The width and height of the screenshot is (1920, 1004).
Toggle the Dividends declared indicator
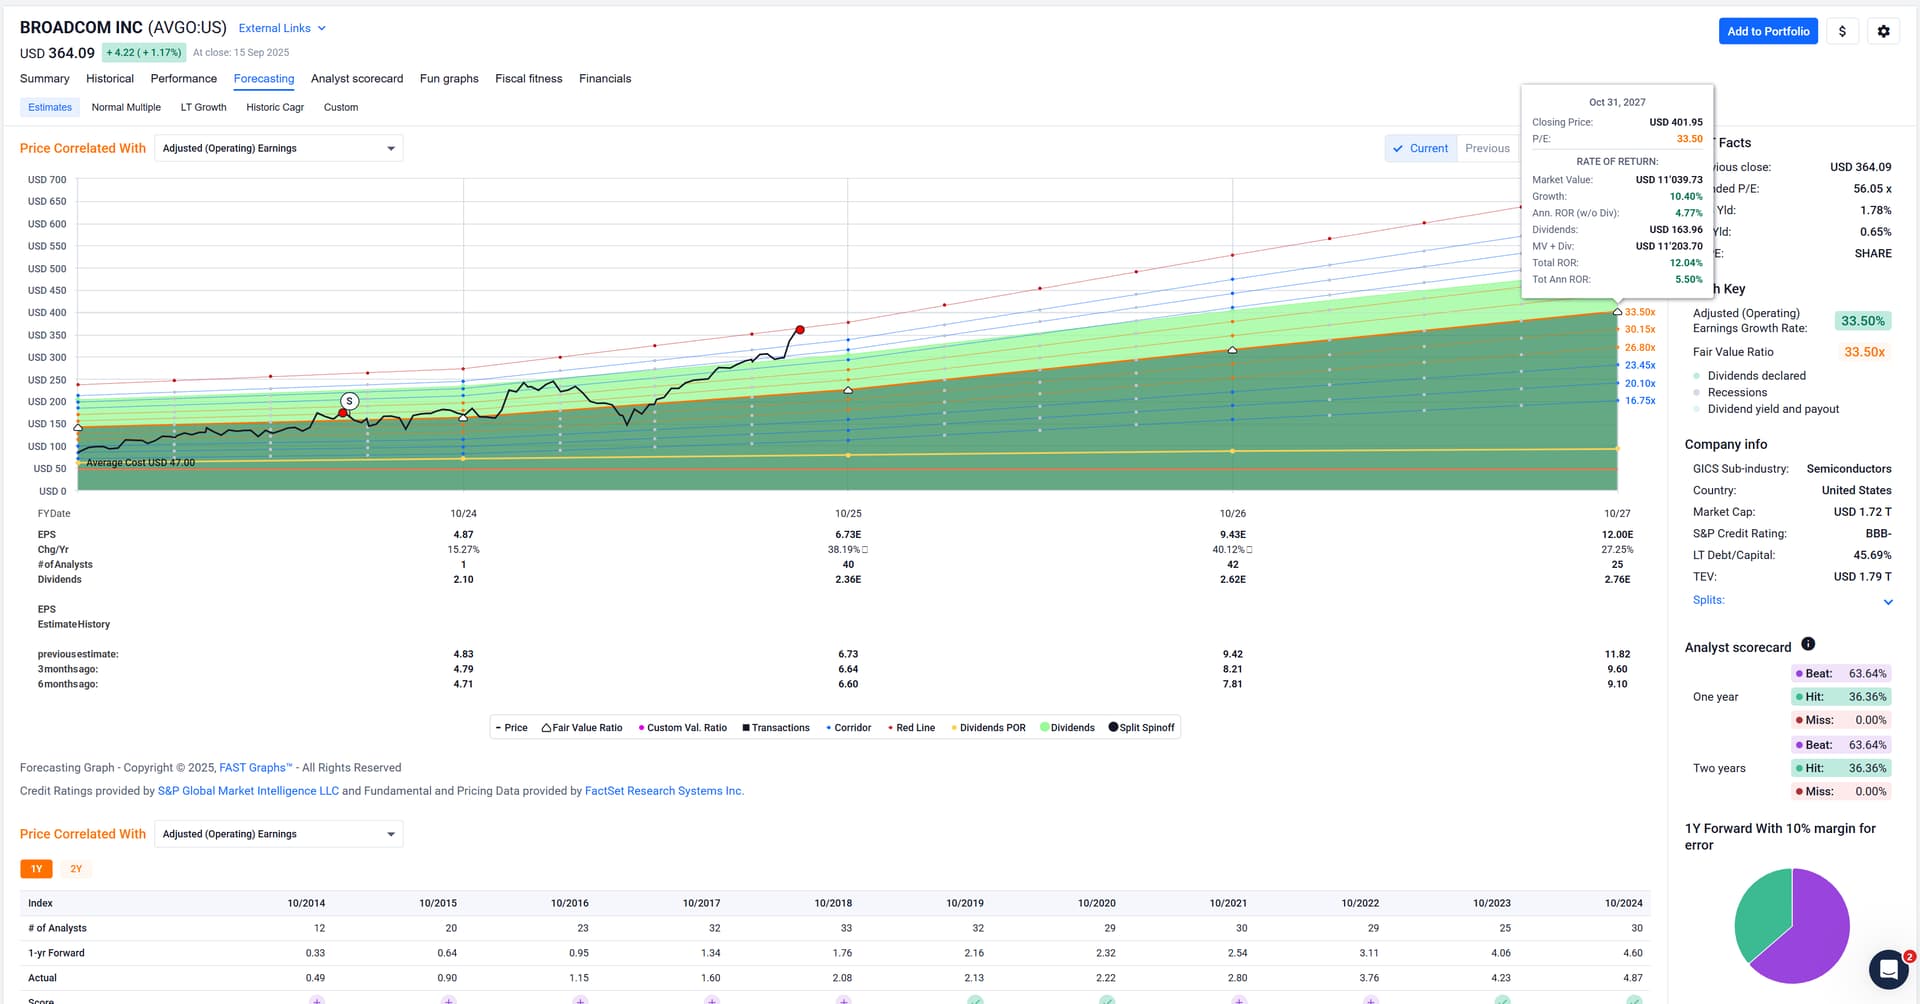(1697, 376)
